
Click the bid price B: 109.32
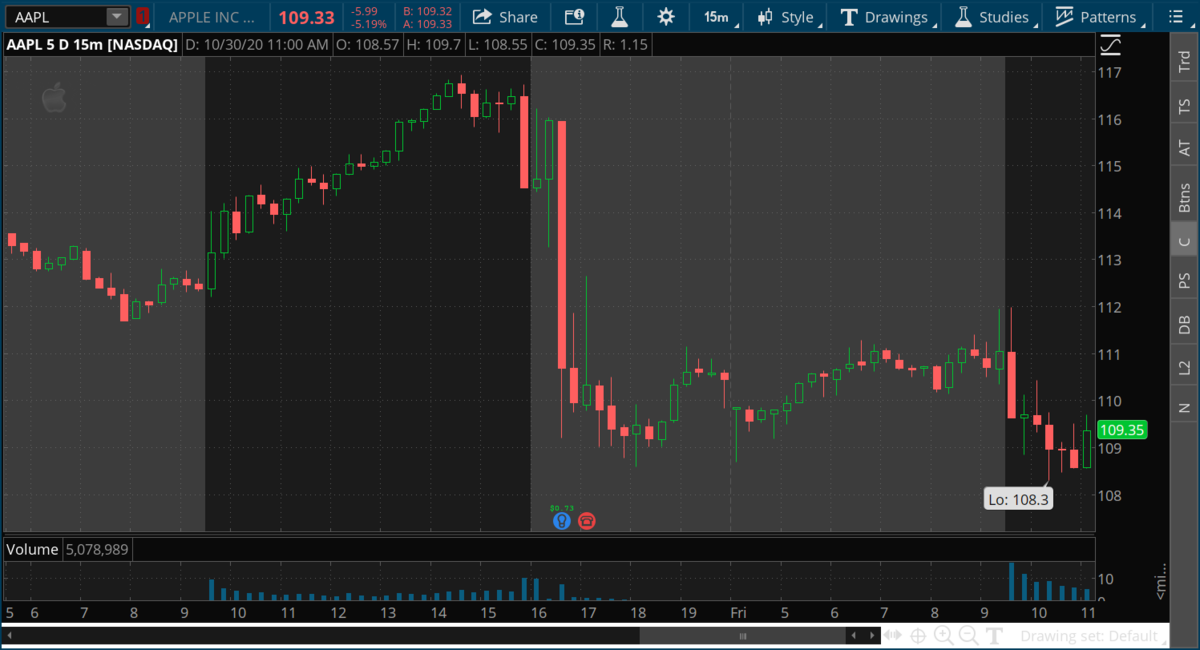coord(427,11)
